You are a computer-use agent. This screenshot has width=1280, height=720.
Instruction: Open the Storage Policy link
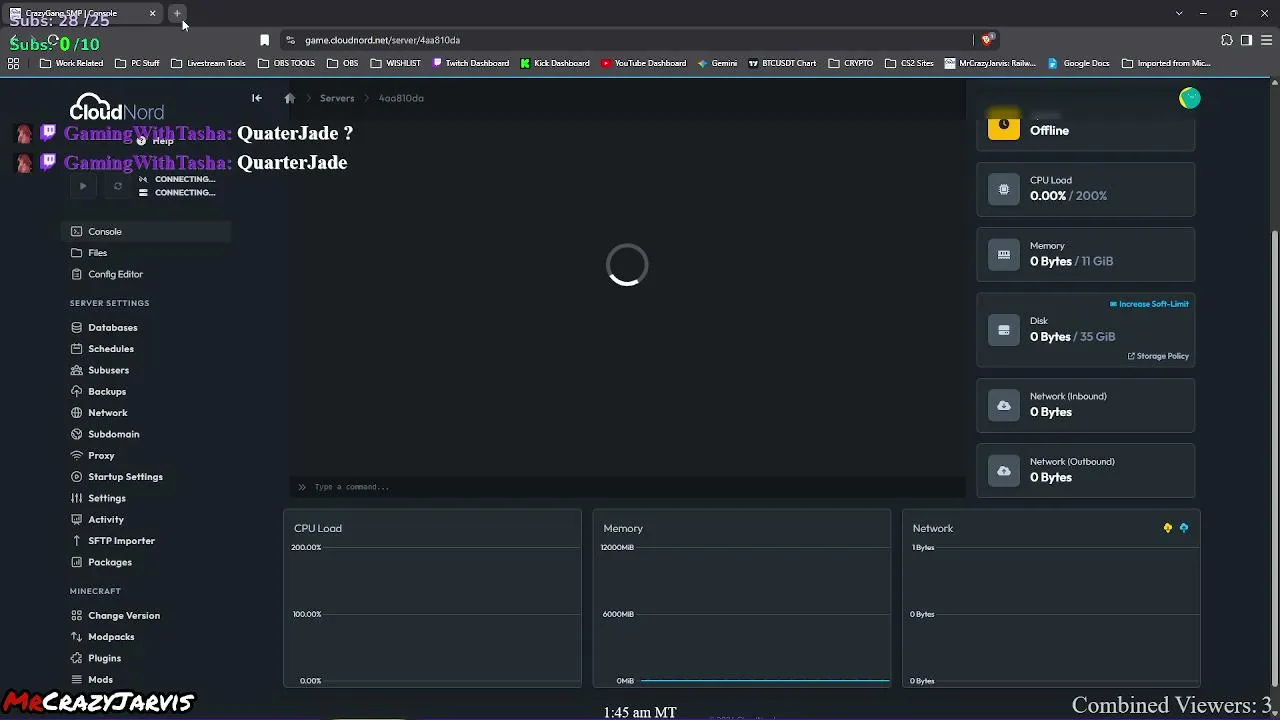click(x=1158, y=356)
